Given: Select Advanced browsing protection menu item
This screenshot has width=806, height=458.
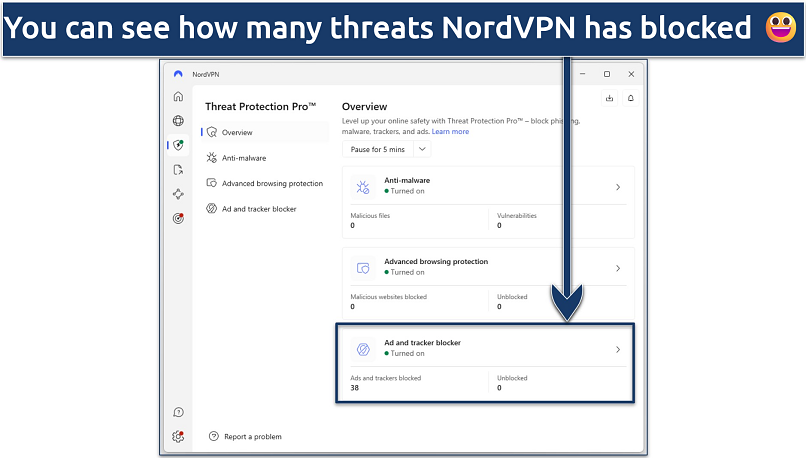Looking at the screenshot, I should point(265,183).
